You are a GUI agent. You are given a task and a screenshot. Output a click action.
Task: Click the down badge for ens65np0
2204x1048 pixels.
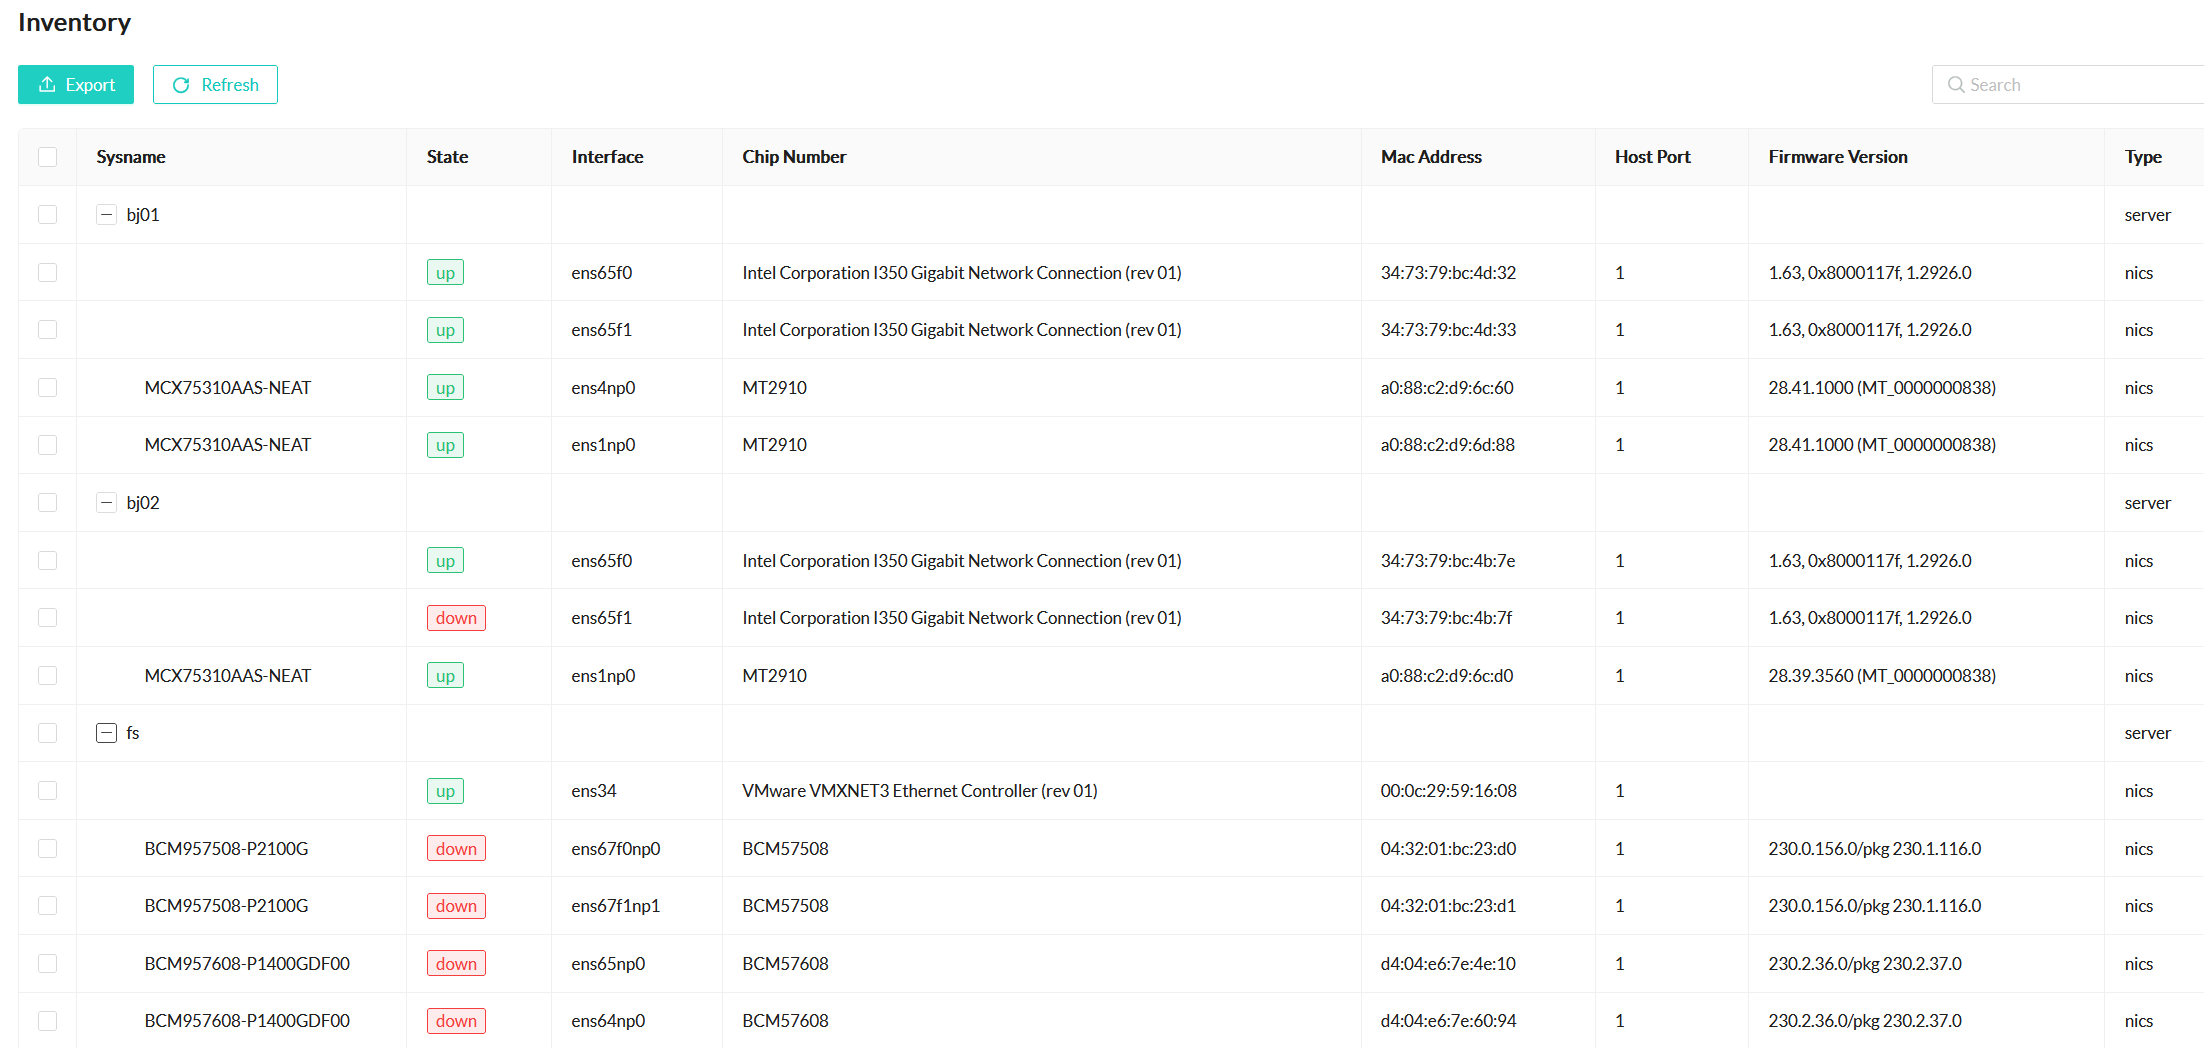pyautogui.click(x=456, y=964)
